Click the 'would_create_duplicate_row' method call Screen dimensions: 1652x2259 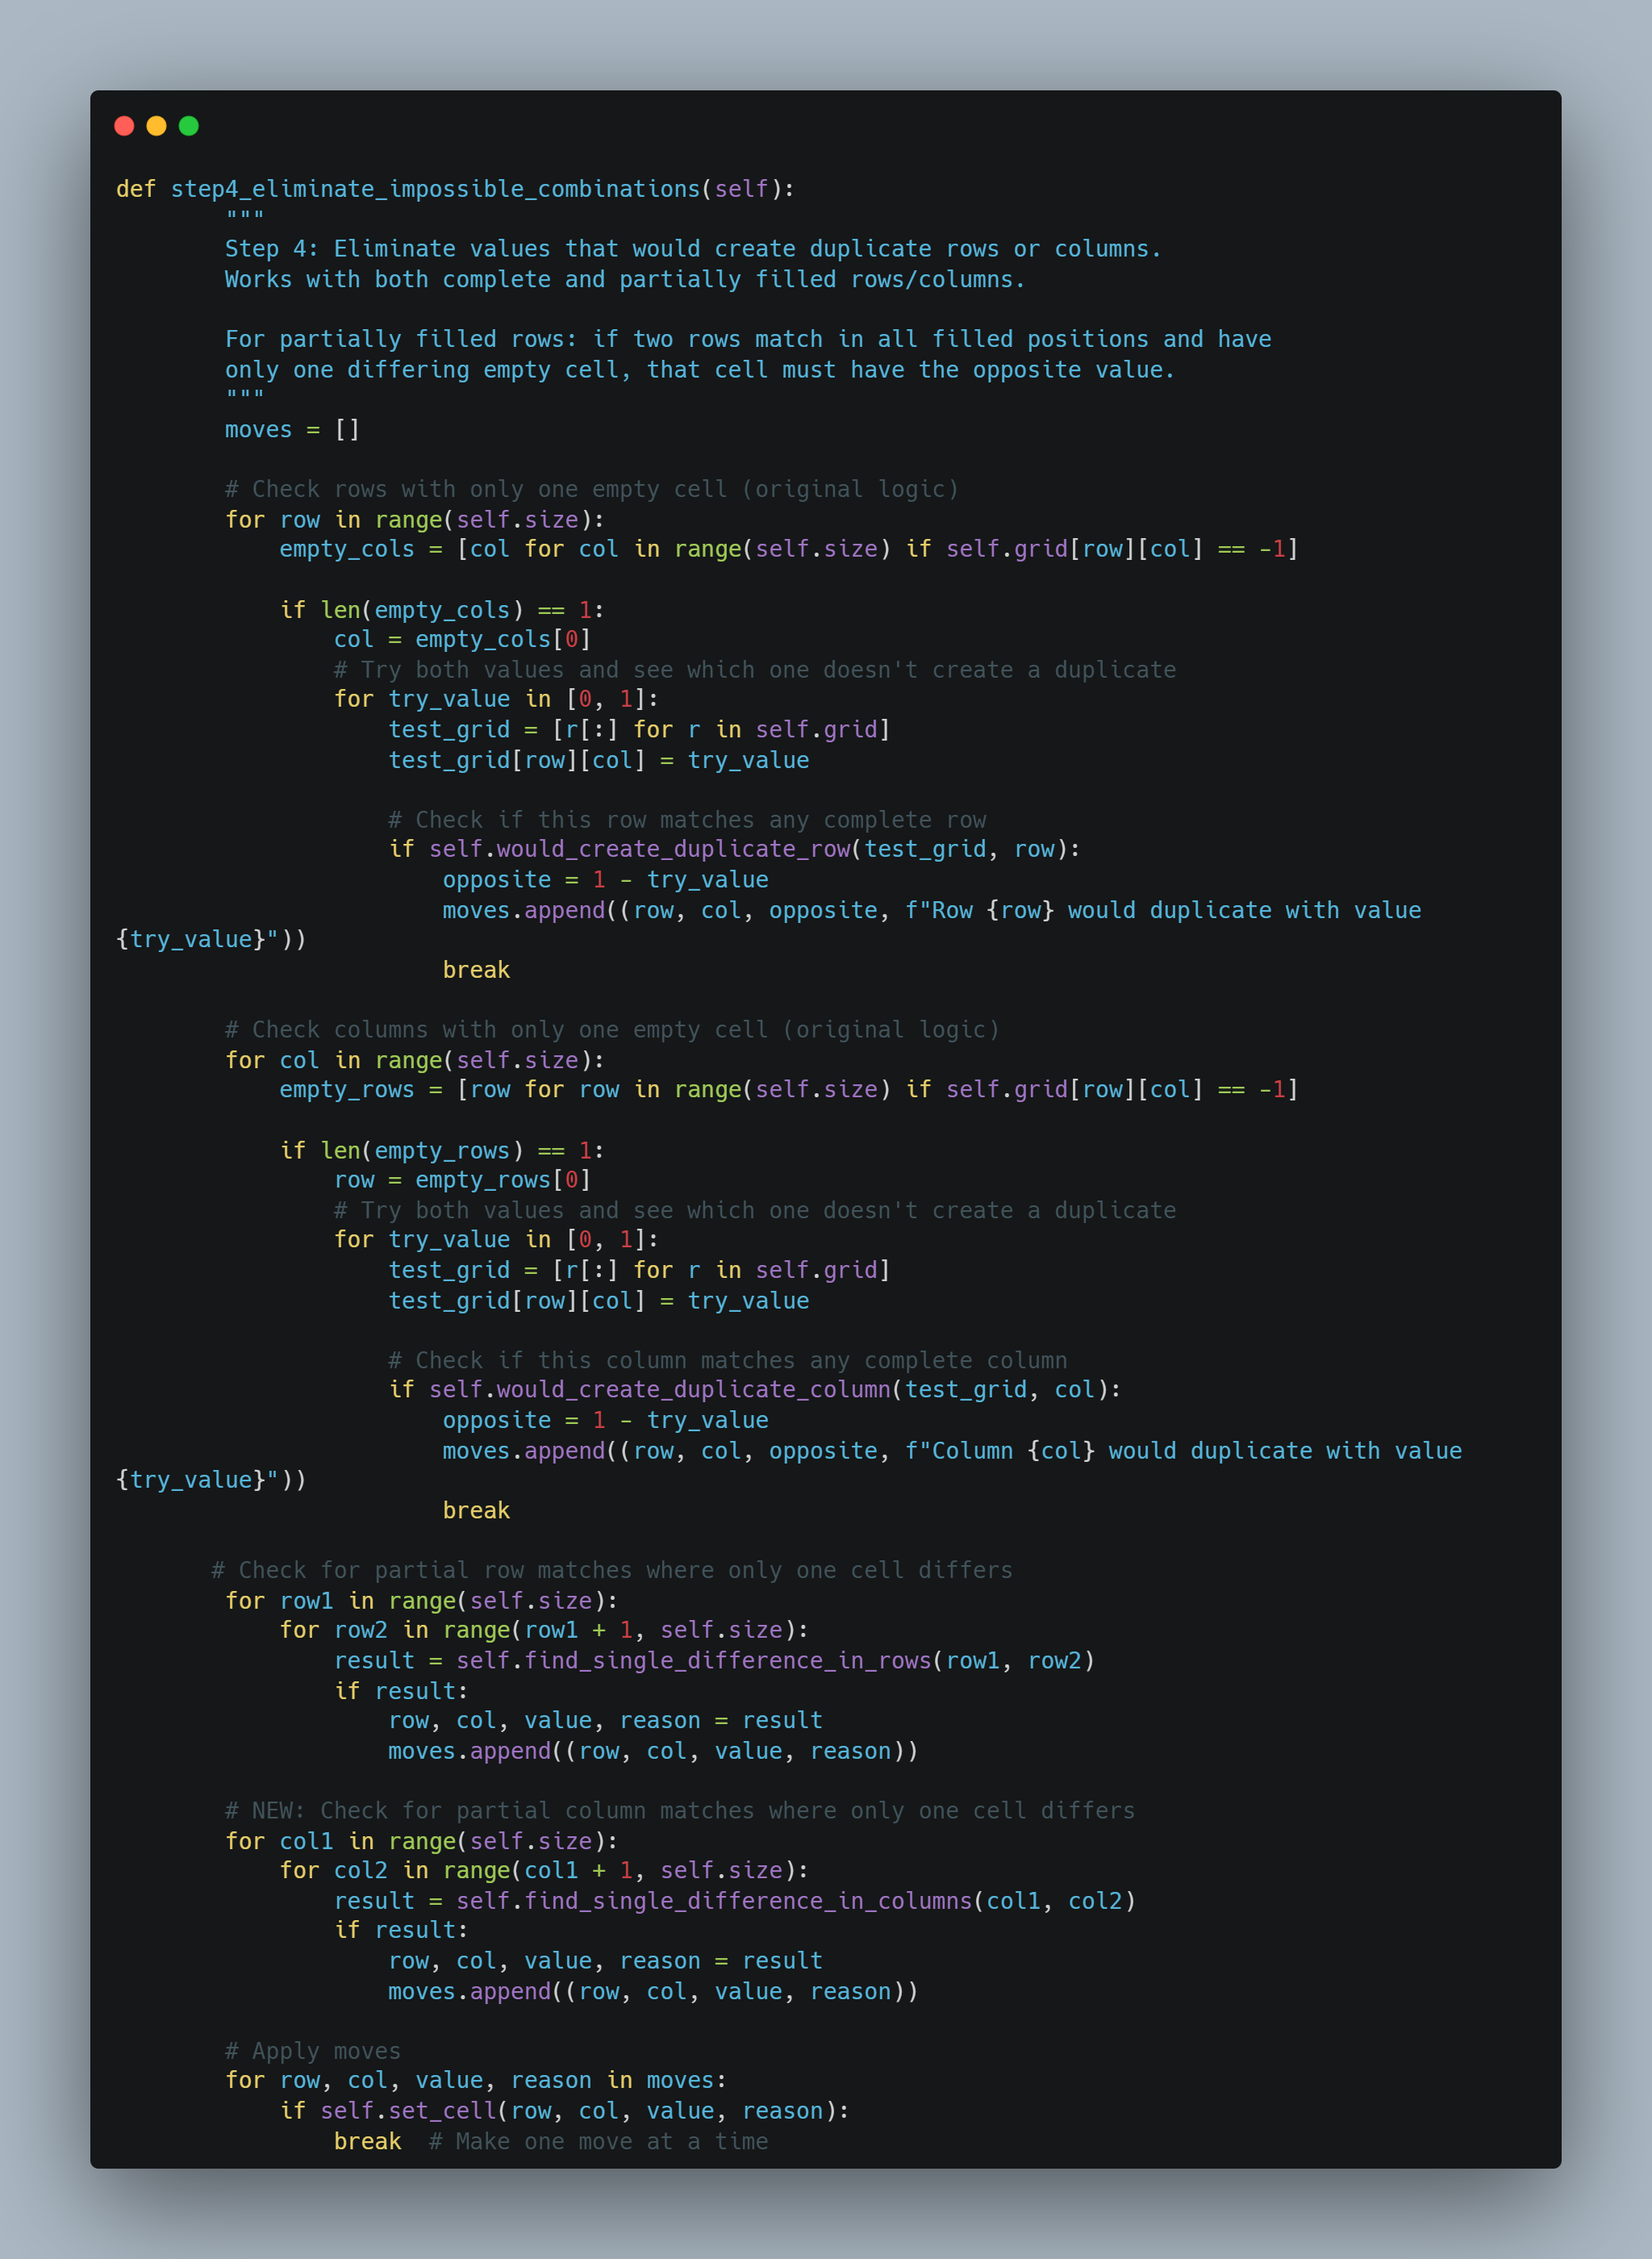[x=674, y=849]
